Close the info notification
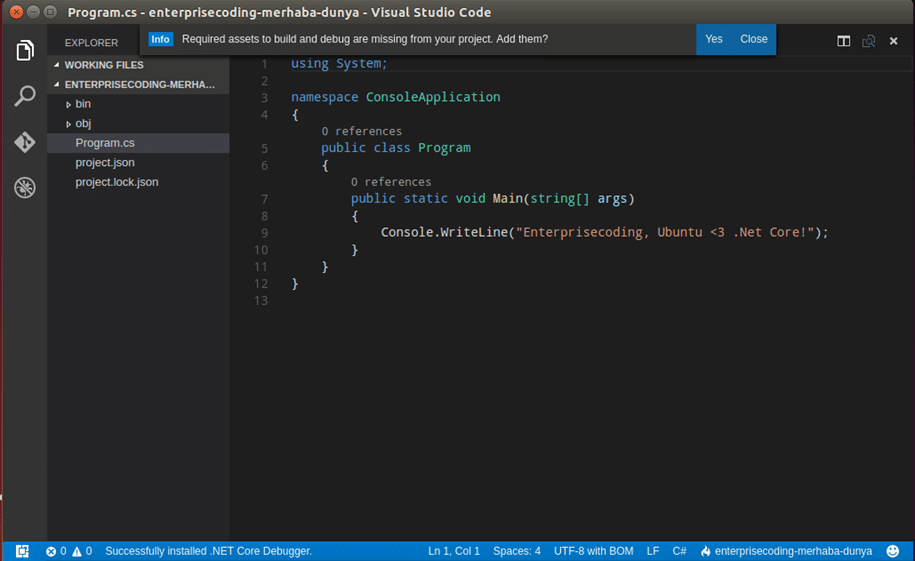This screenshot has width=915, height=561. [753, 39]
